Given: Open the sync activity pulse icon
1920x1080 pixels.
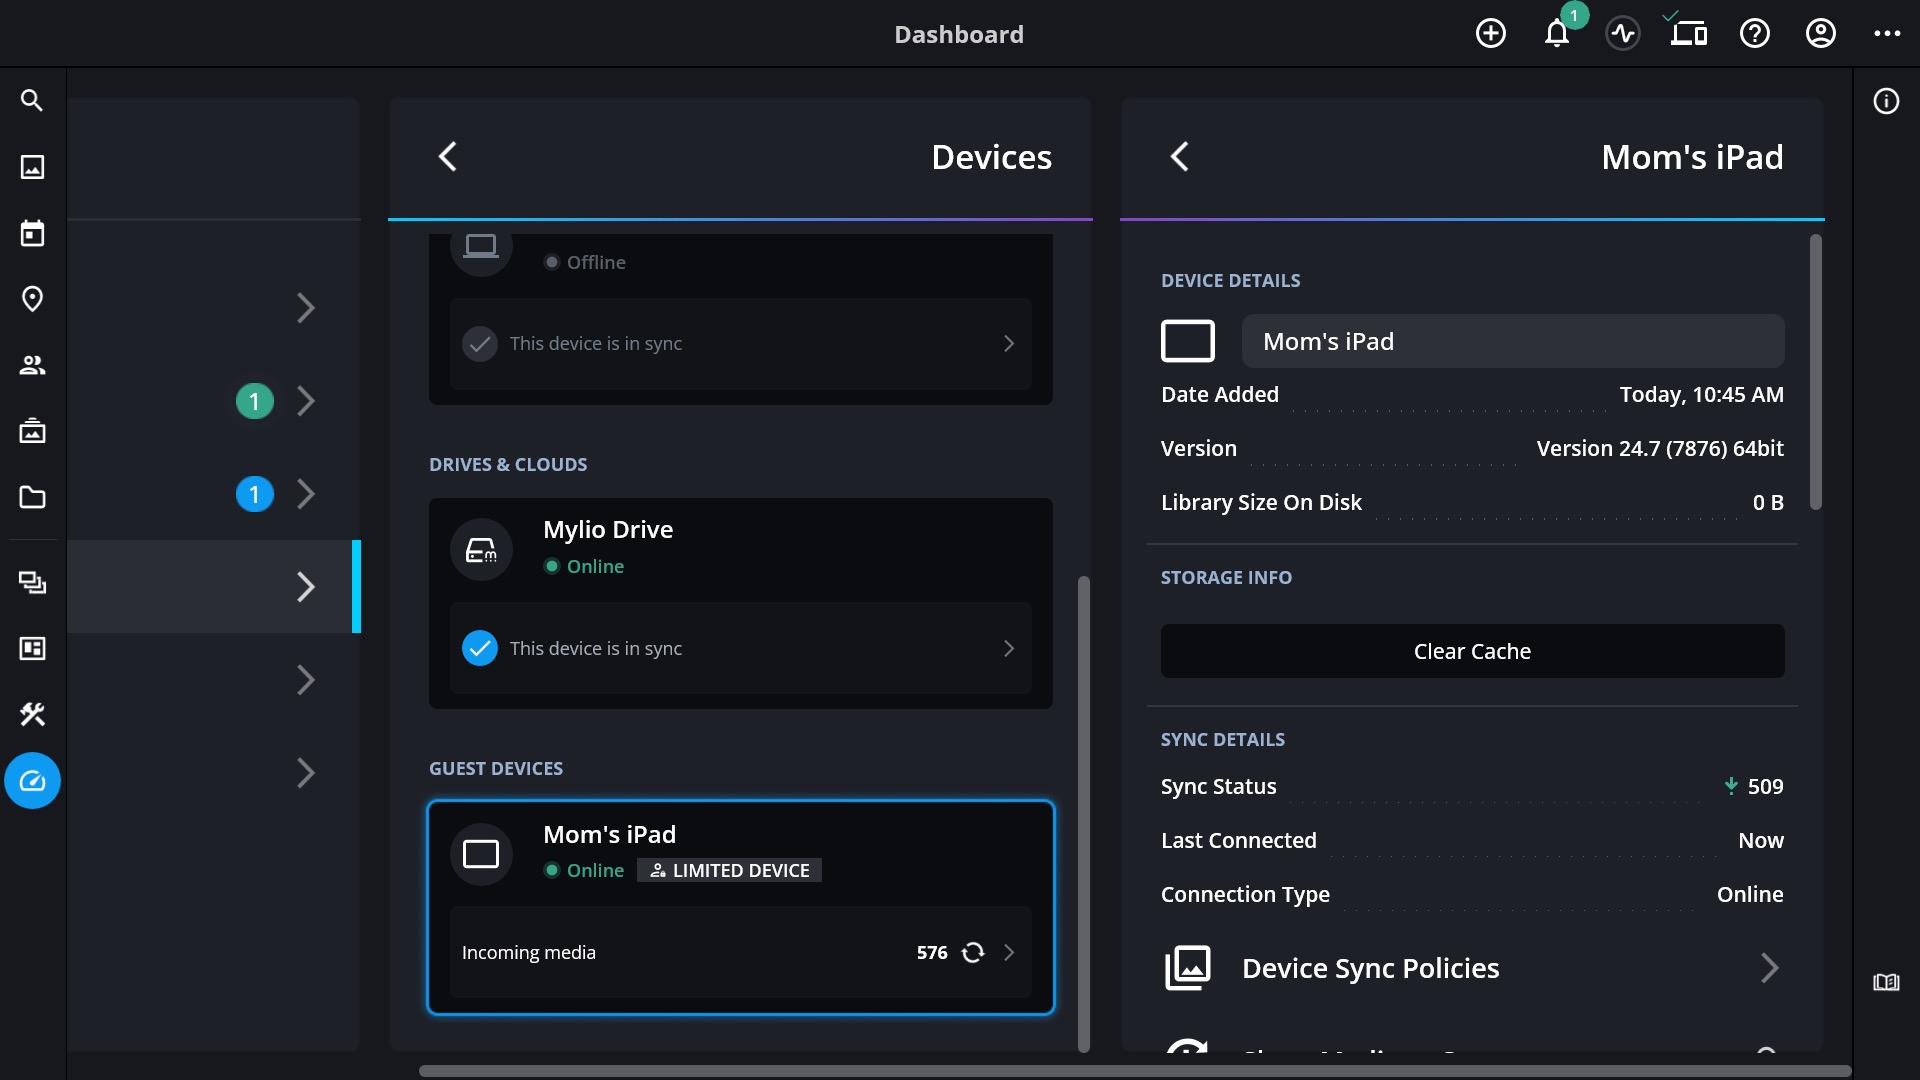Looking at the screenshot, I should pos(1622,34).
